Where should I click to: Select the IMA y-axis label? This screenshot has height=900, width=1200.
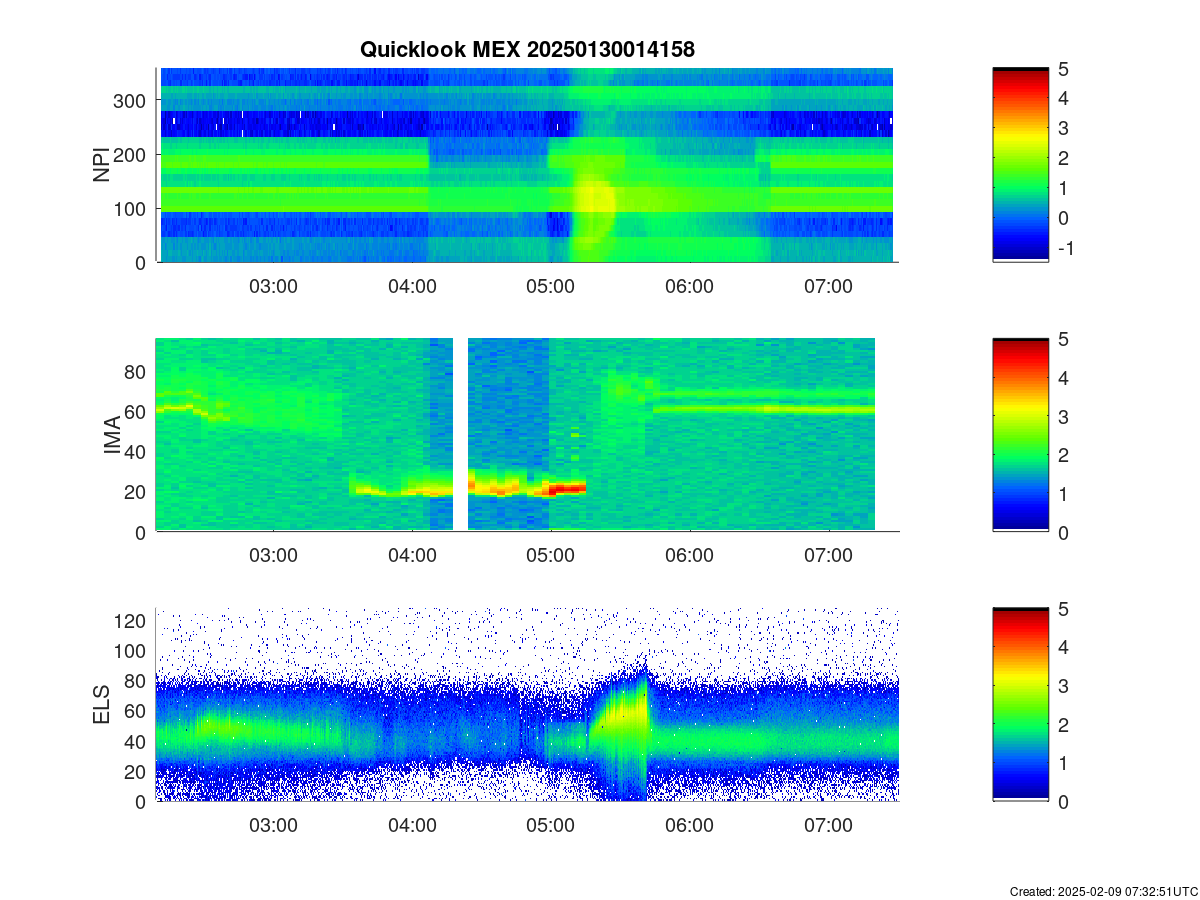(x=112, y=437)
